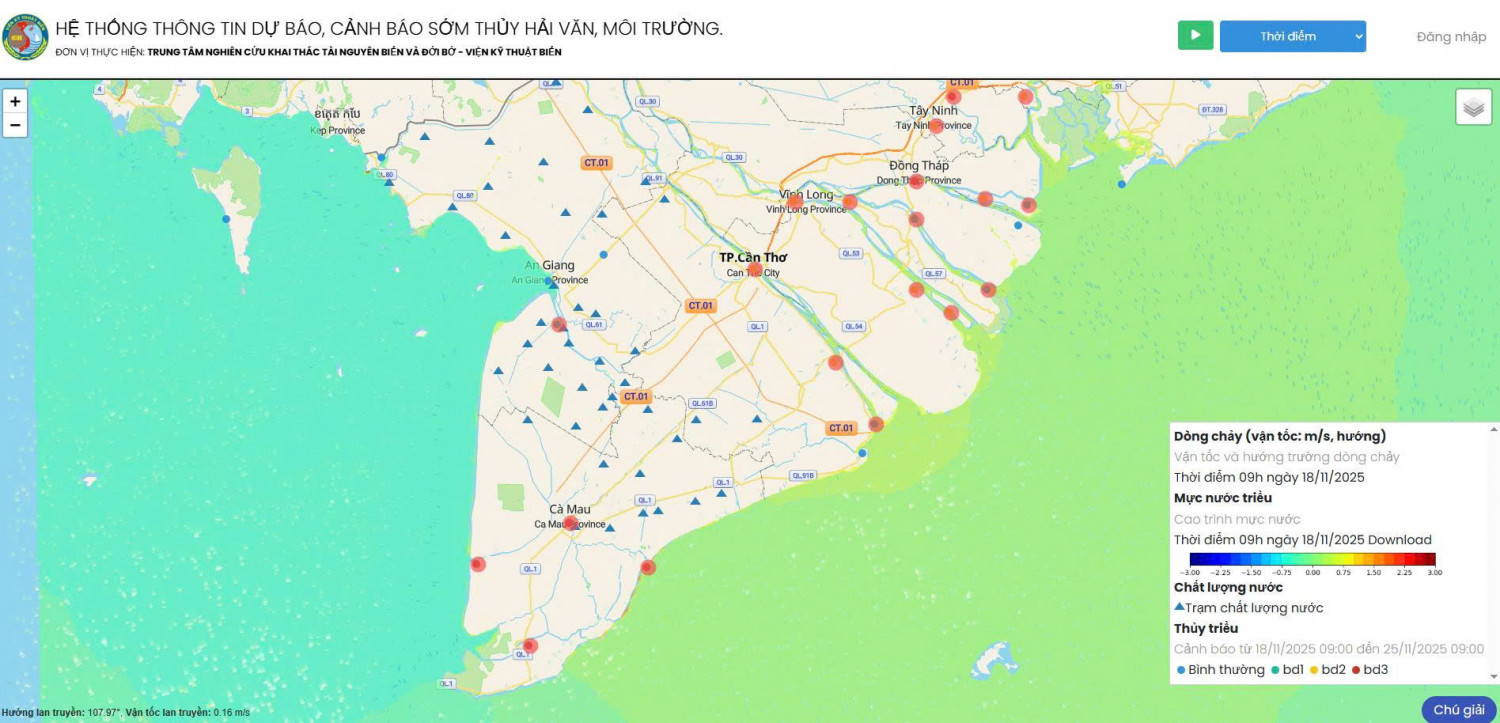This screenshot has height=723, width=1500.
Task: Toggle the Chú giải legend button
Action: click(1458, 710)
